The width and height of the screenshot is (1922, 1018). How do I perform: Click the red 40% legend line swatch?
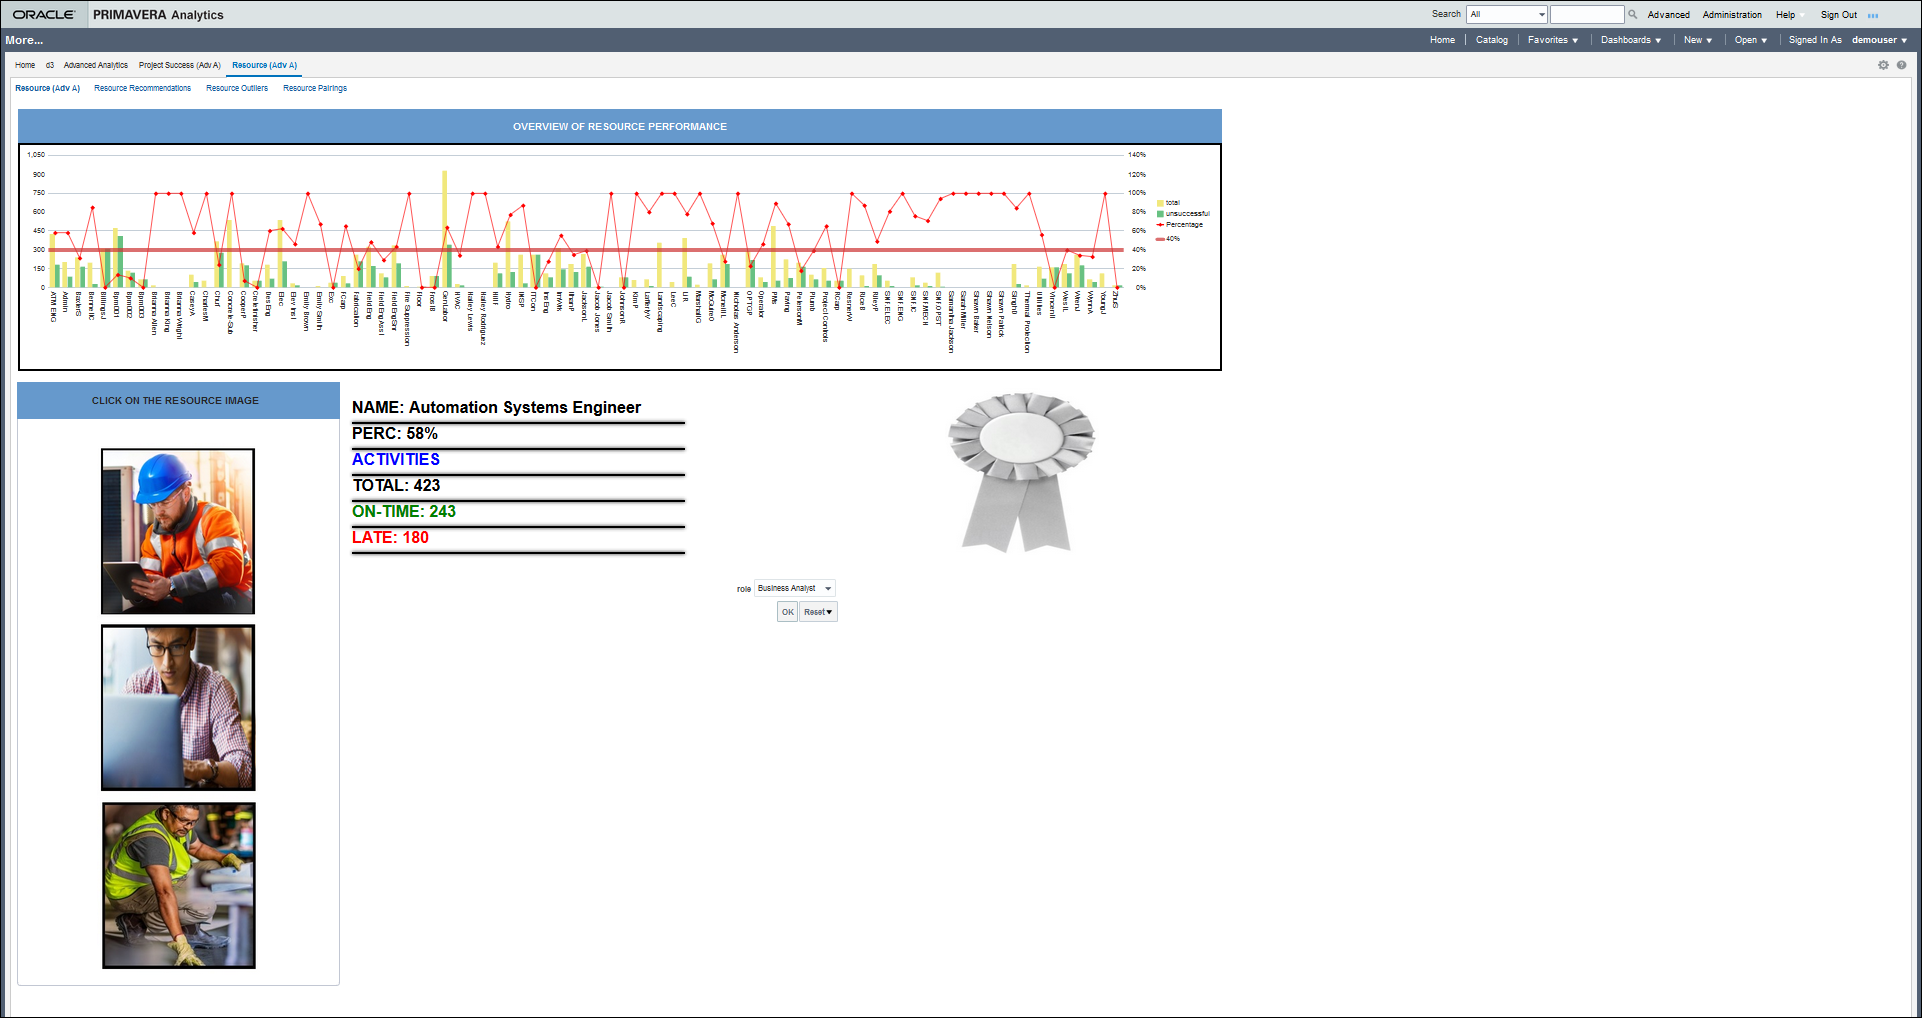1160,239
